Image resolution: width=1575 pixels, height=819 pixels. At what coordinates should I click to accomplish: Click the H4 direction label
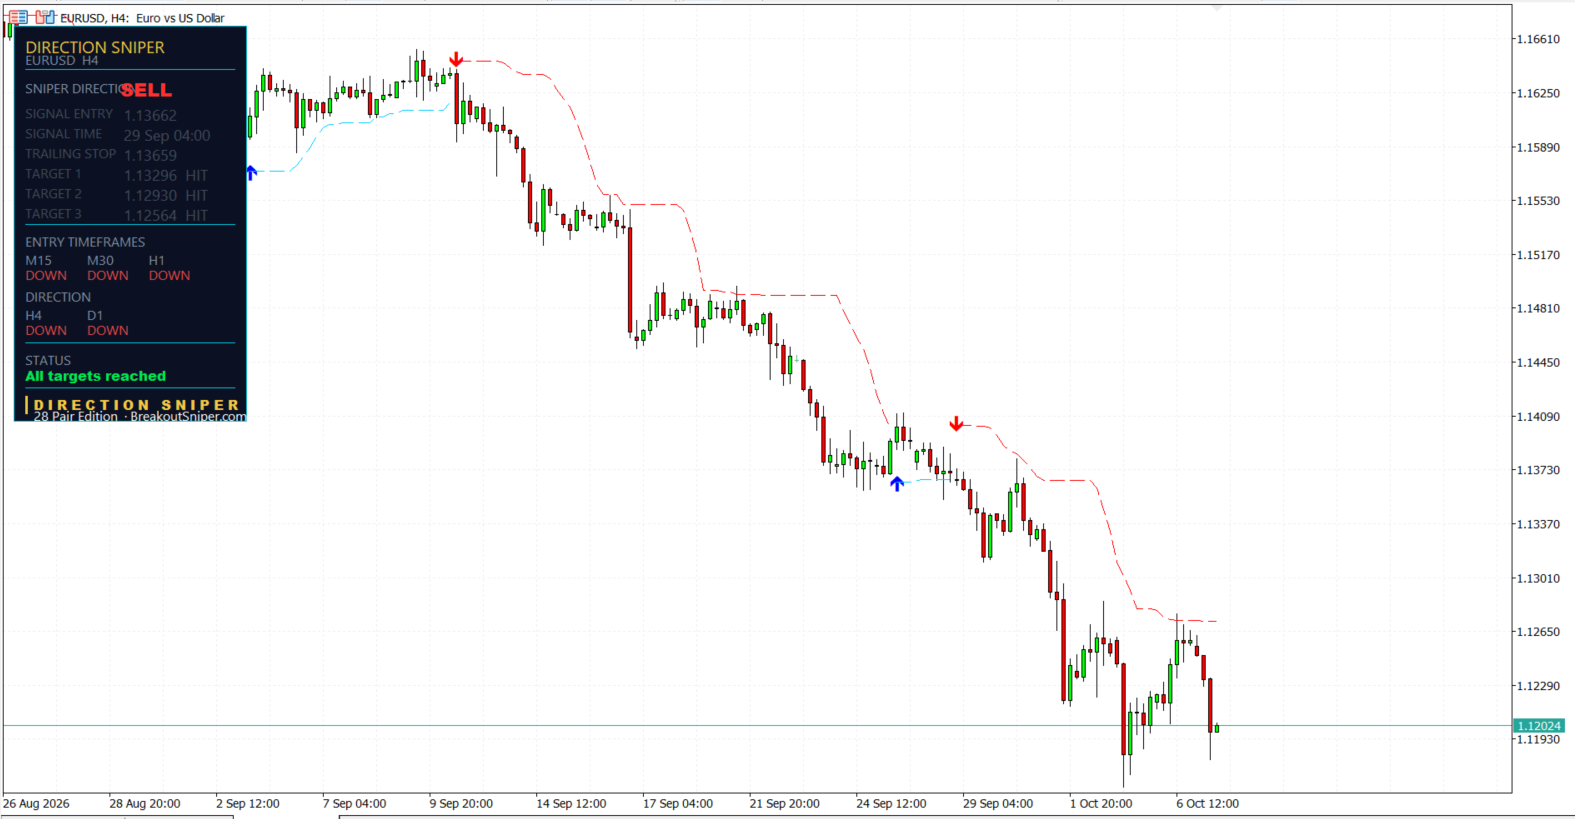point(34,315)
